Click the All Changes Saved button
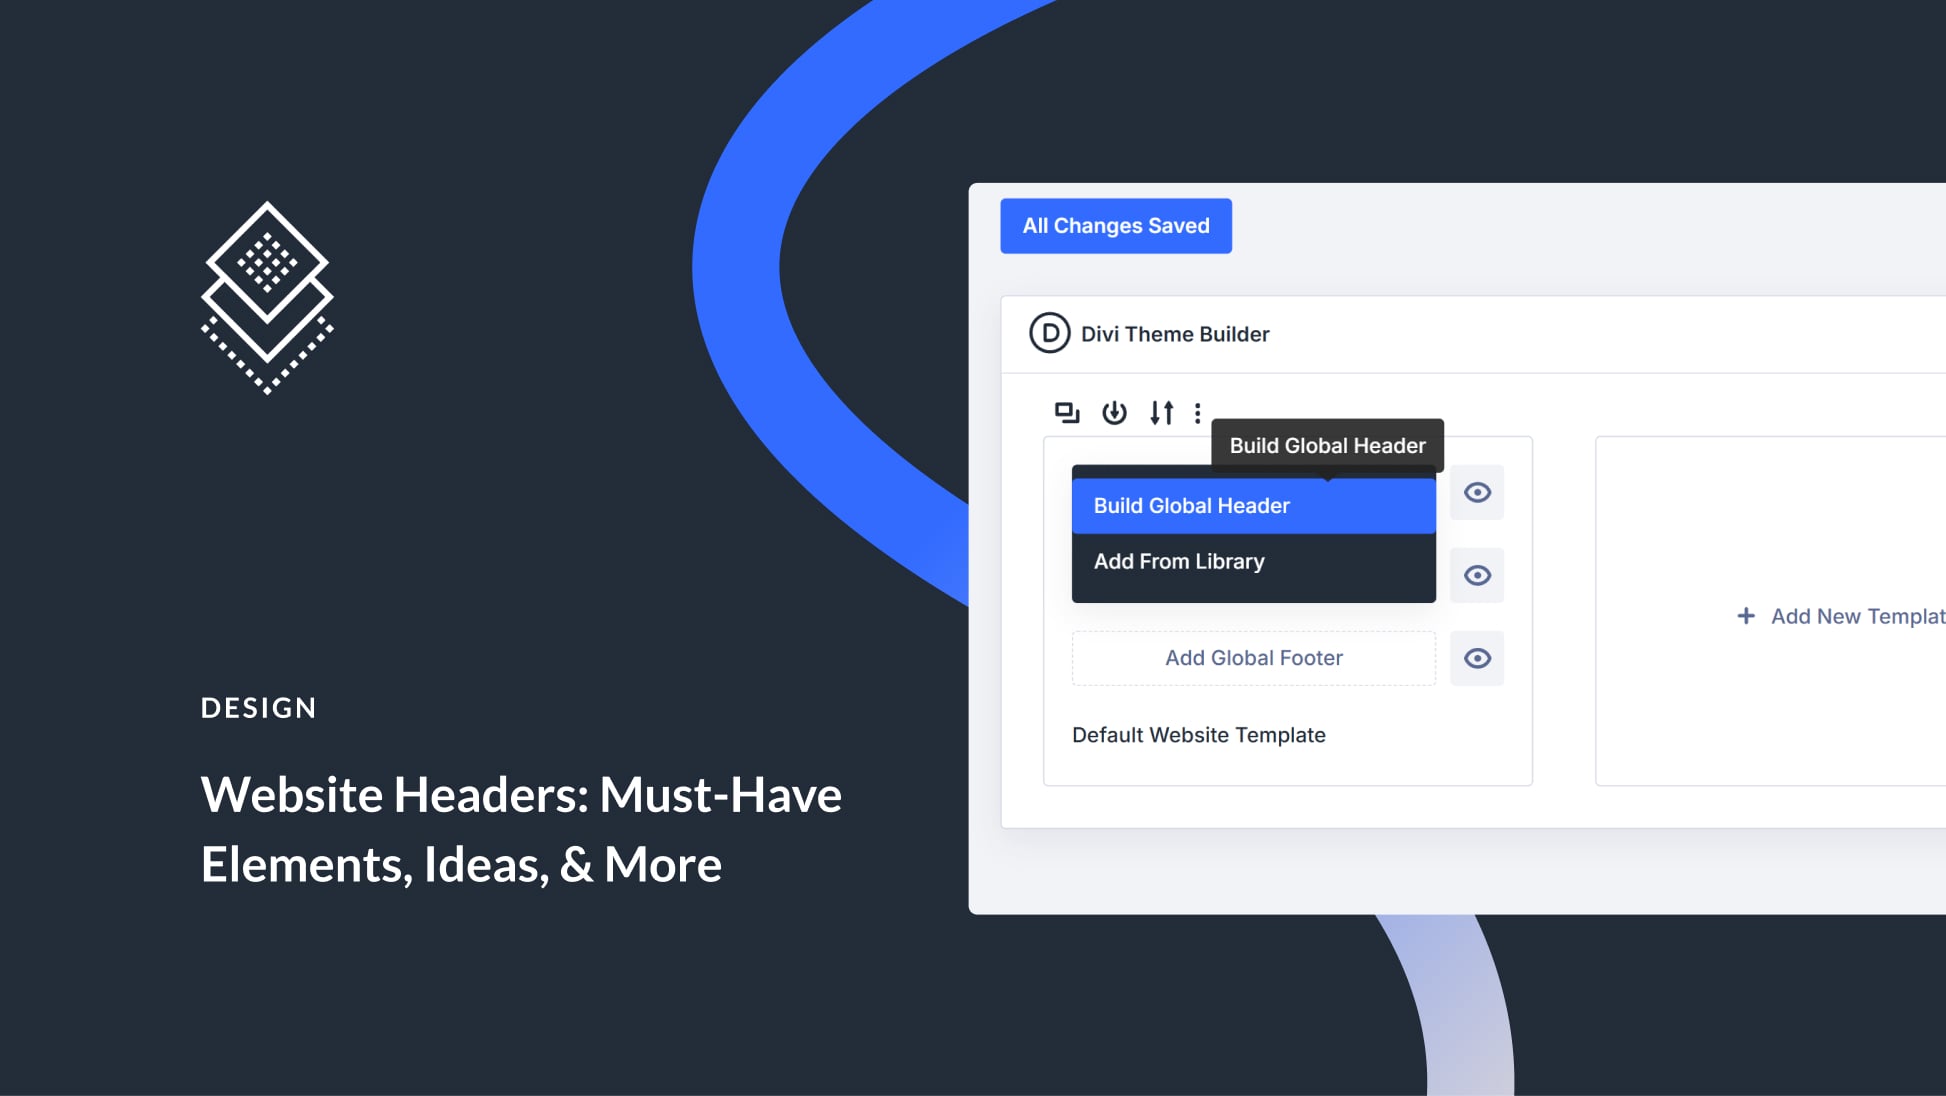The height and width of the screenshot is (1096, 1946). click(x=1116, y=225)
